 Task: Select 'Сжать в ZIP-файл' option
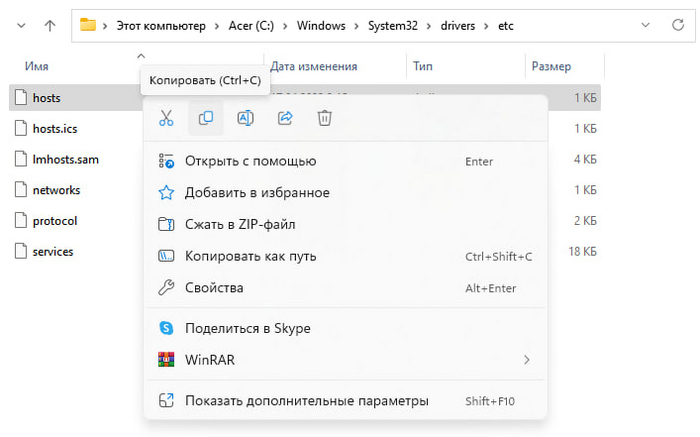(240, 224)
